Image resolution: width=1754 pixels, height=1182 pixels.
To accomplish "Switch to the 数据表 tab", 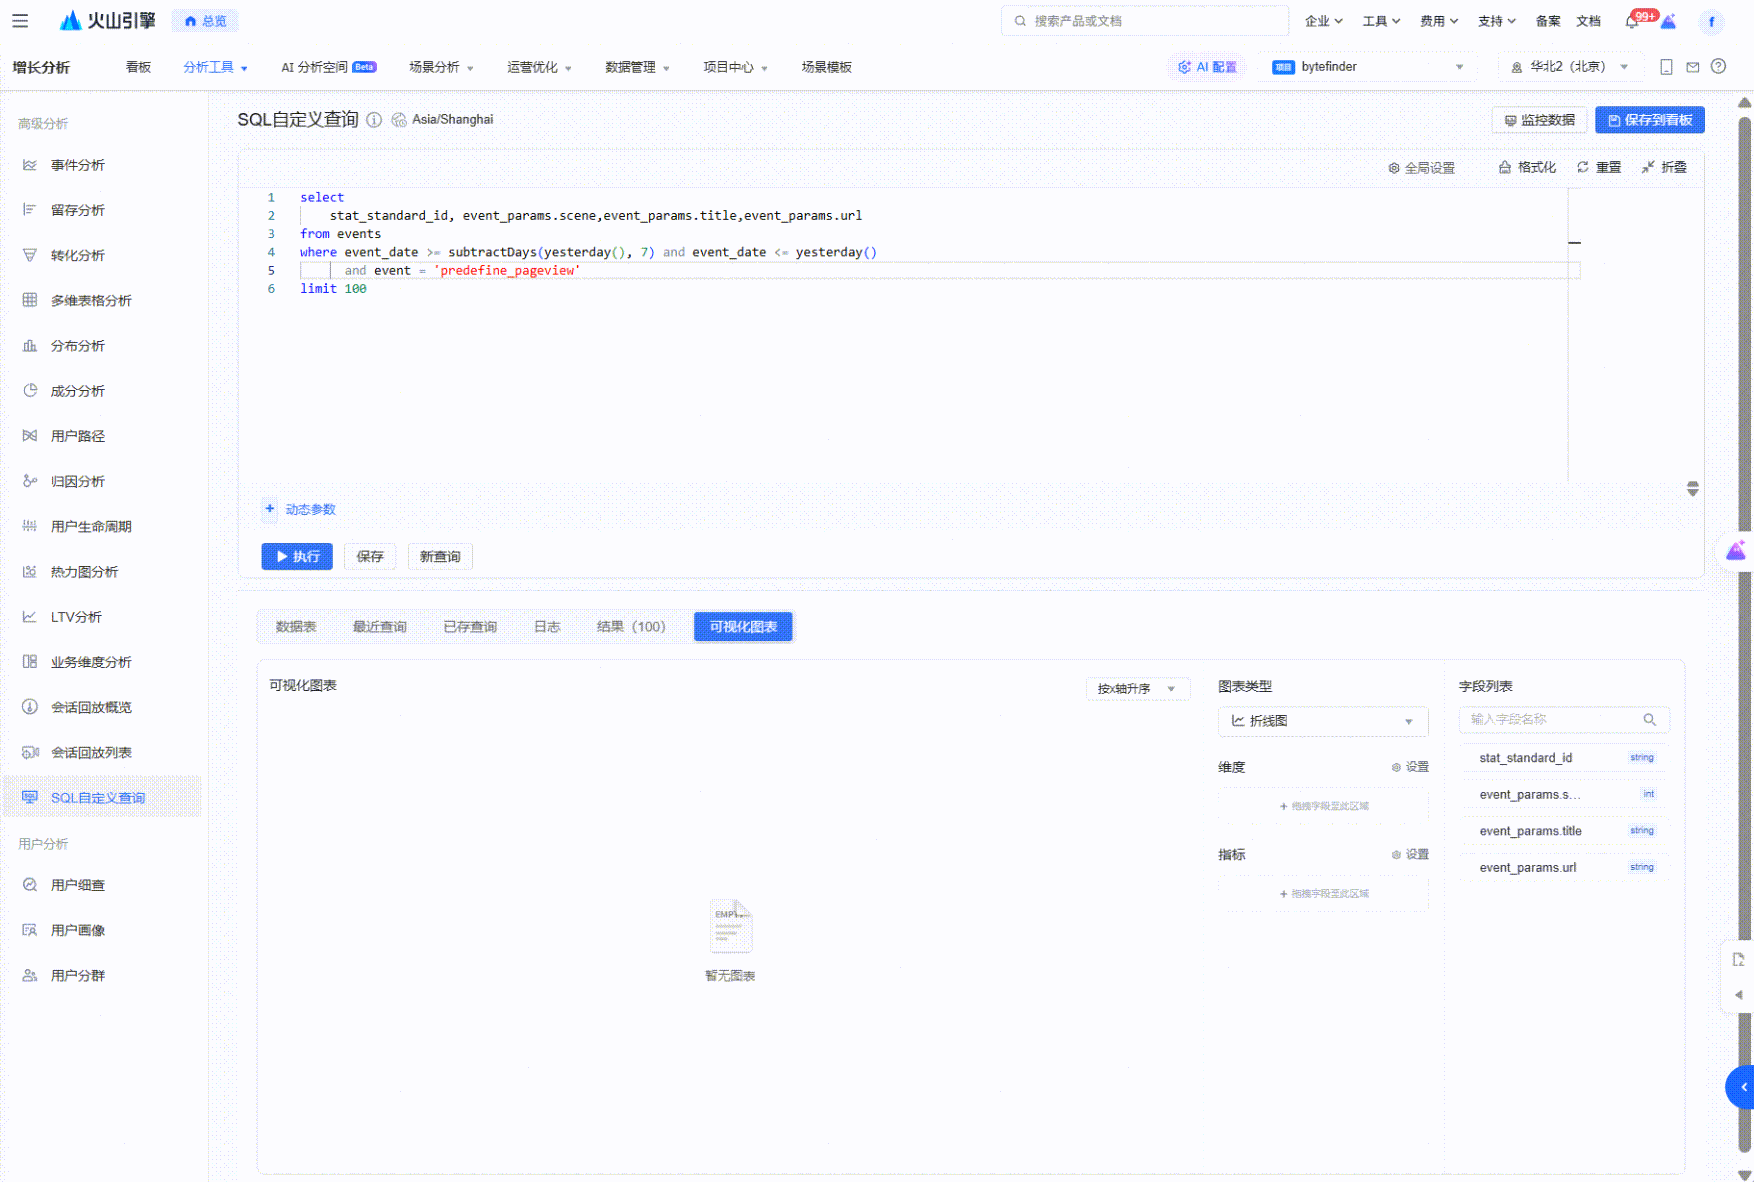I will [x=296, y=627].
